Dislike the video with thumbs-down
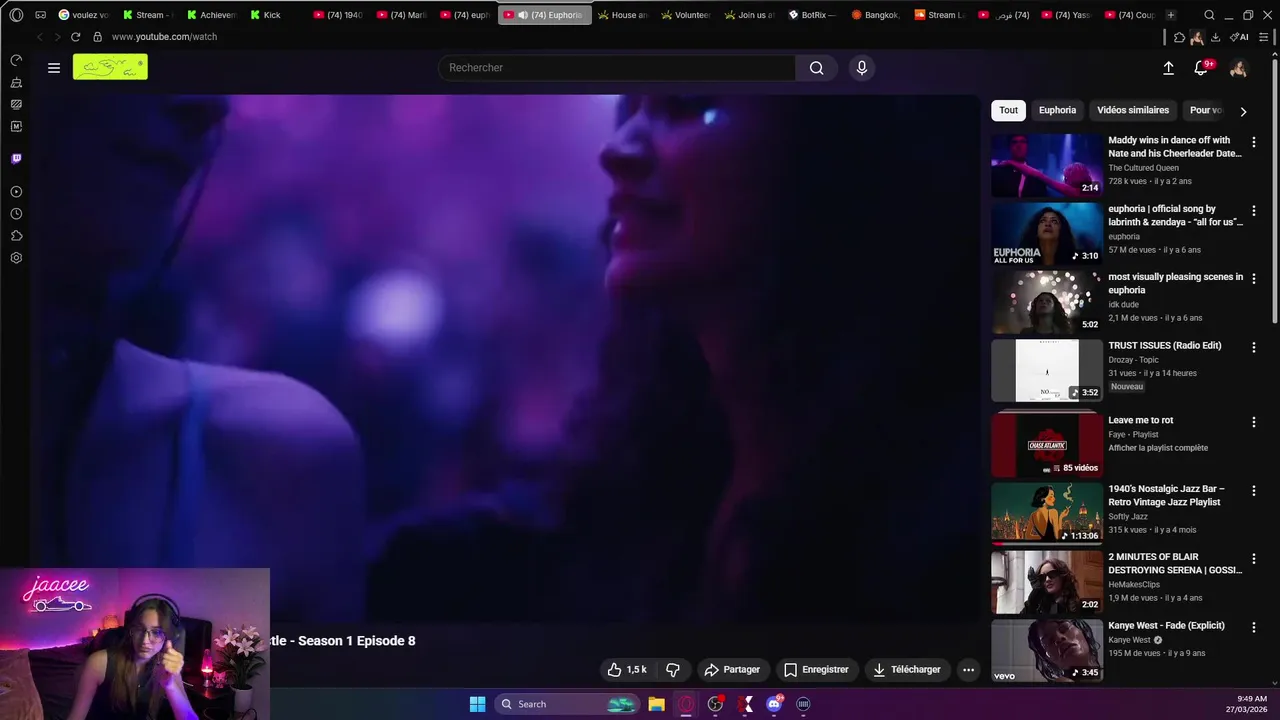The height and width of the screenshot is (720, 1280). point(673,670)
